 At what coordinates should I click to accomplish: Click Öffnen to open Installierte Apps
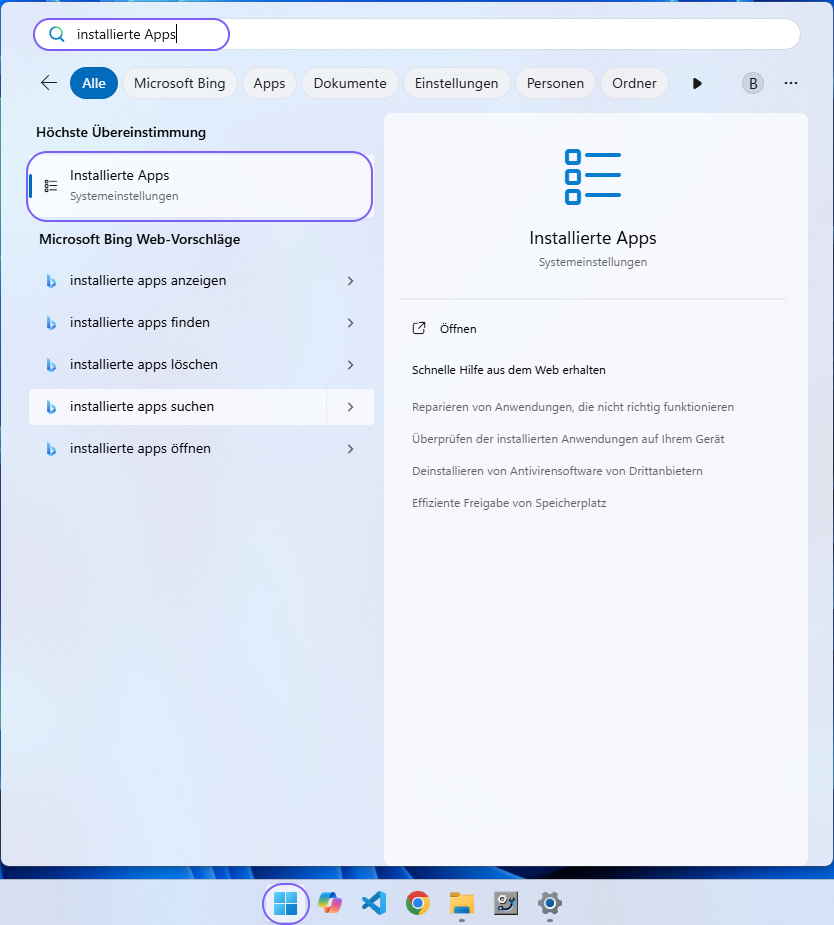(x=458, y=329)
